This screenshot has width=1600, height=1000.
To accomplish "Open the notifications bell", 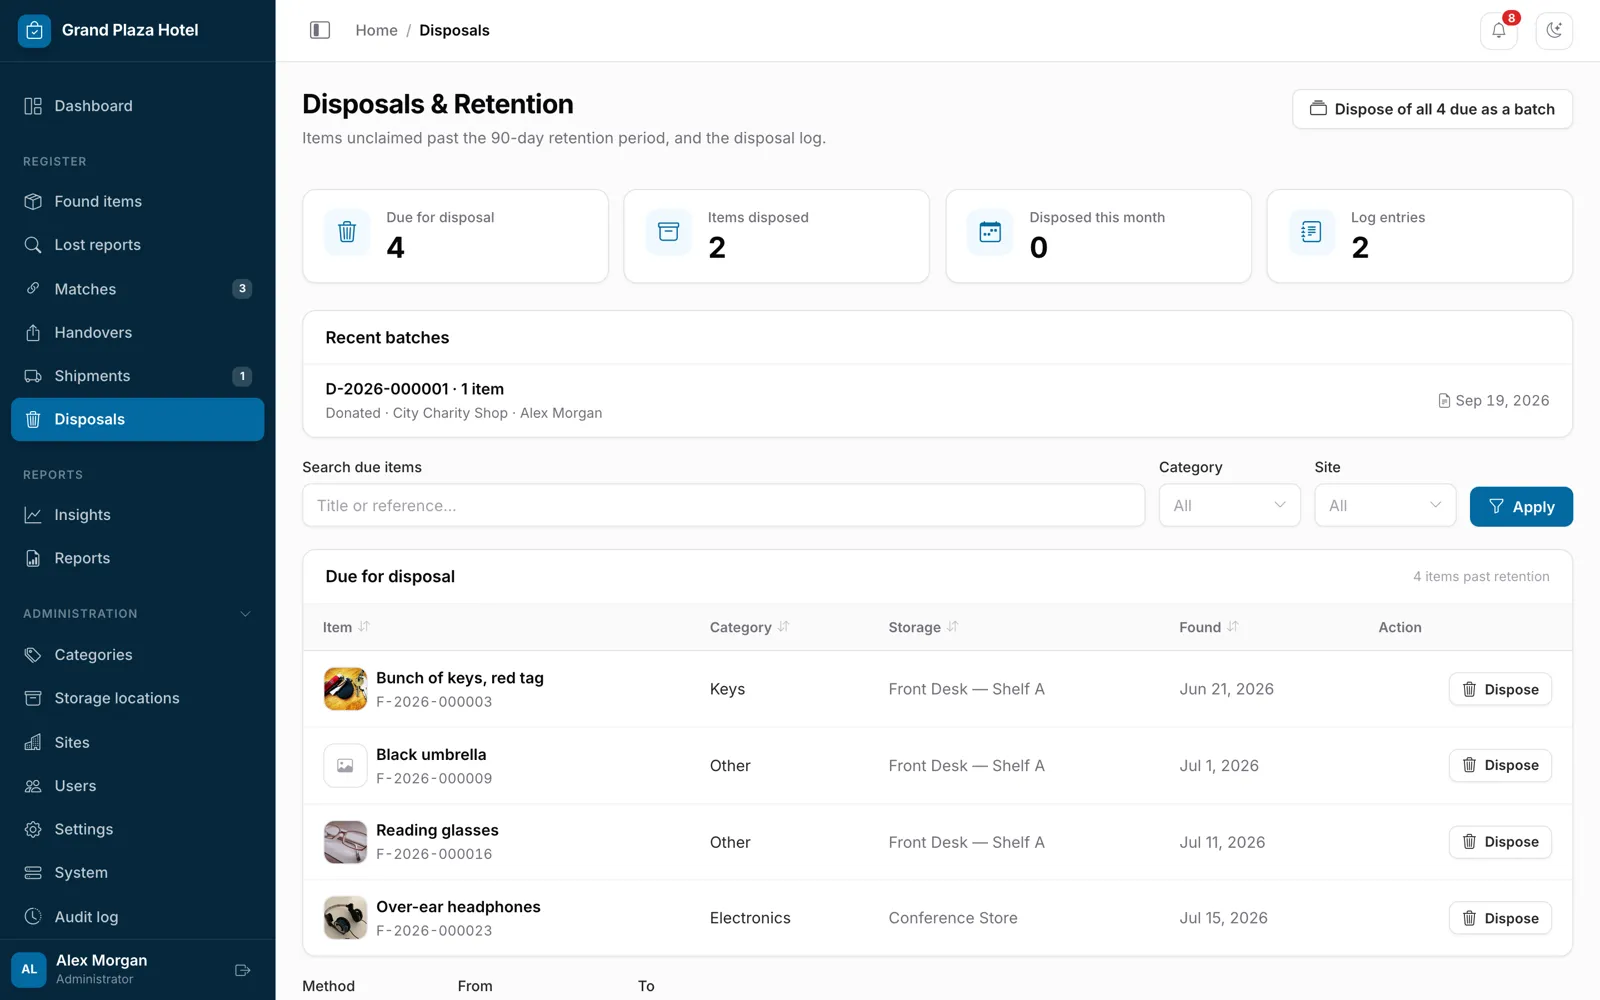I will (1498, 30).
